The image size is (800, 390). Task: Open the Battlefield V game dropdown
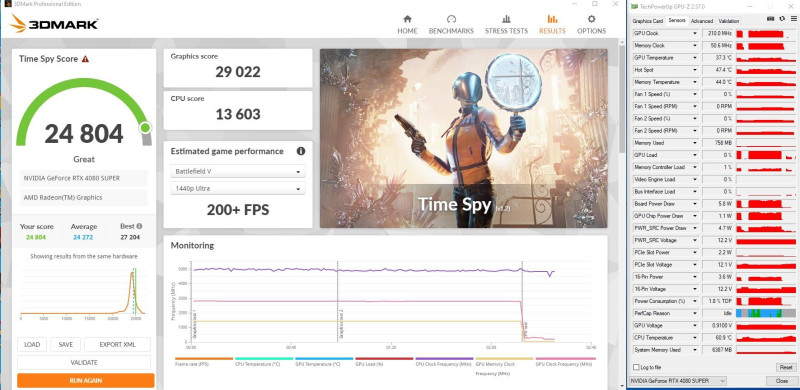[x=238, y=172]
